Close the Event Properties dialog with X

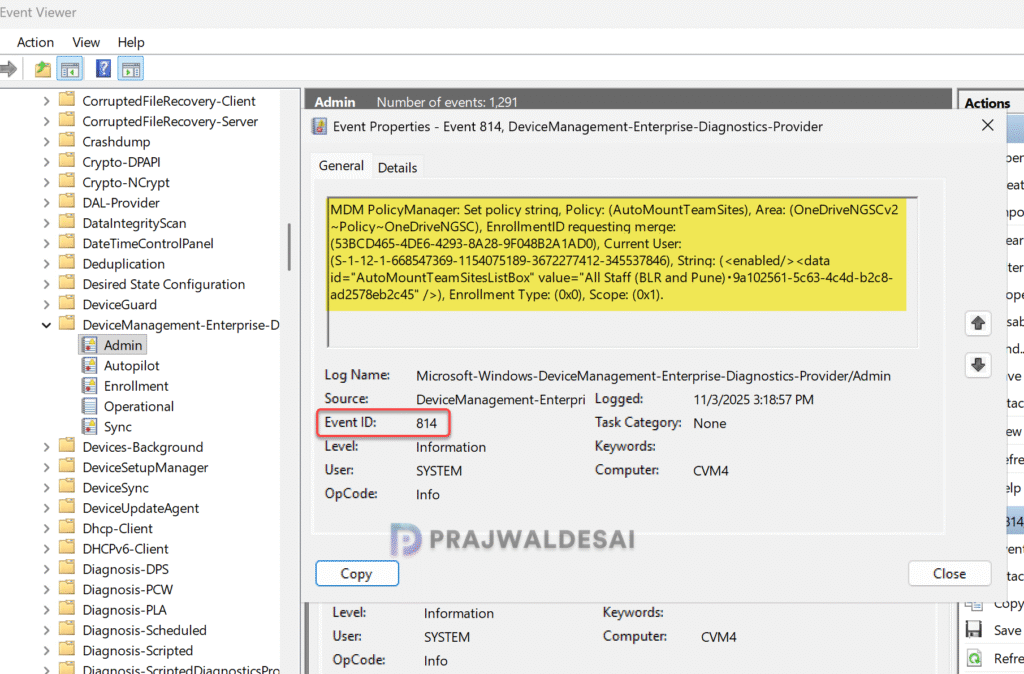pyautogui.click(x=987, y=125)
